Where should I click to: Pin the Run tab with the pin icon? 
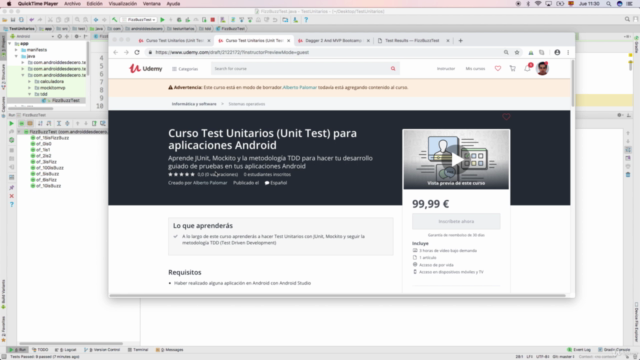point(11,188)
